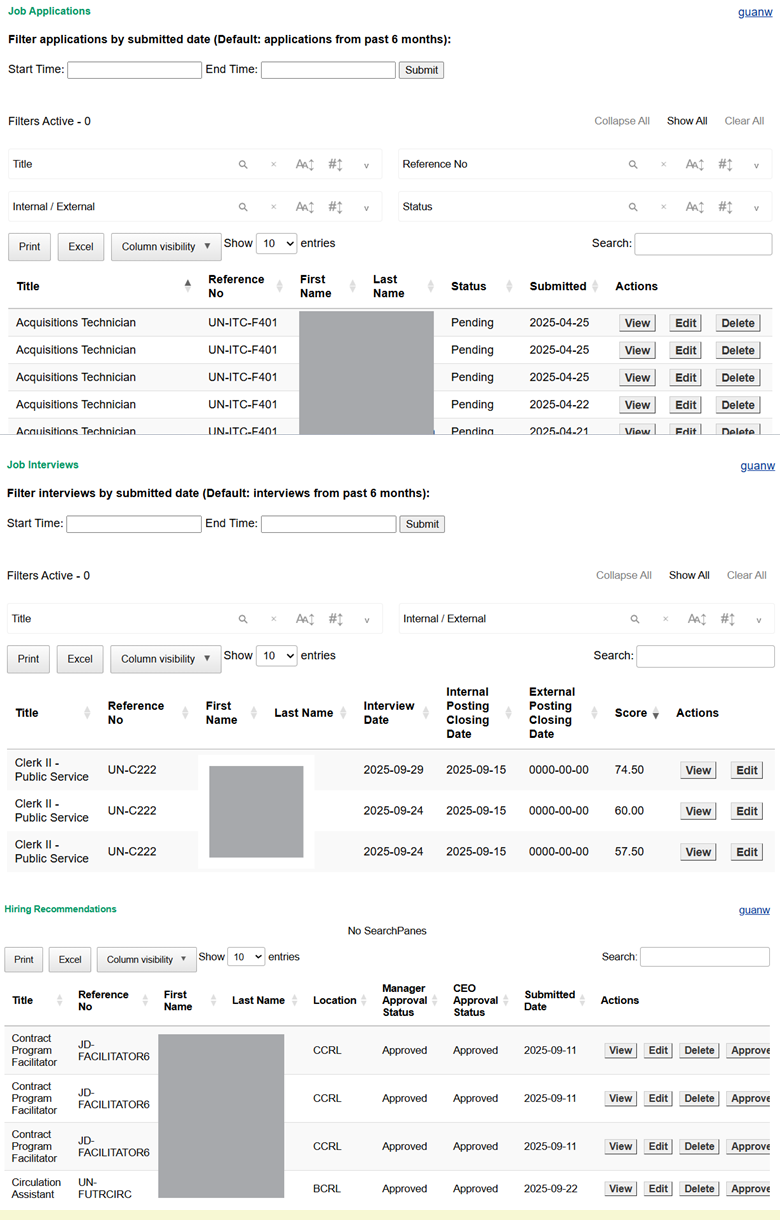Screen dimensions: 780x1220
Task: Click the search icon in the Job Interviews Title pane
Action: (x=242, y=620)
